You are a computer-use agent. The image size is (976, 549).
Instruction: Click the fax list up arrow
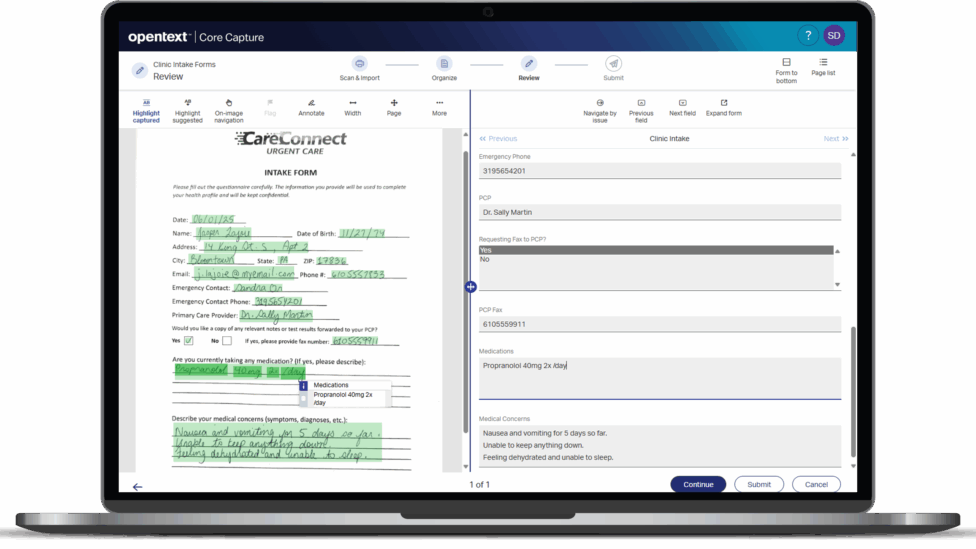(x=837, y=251)
